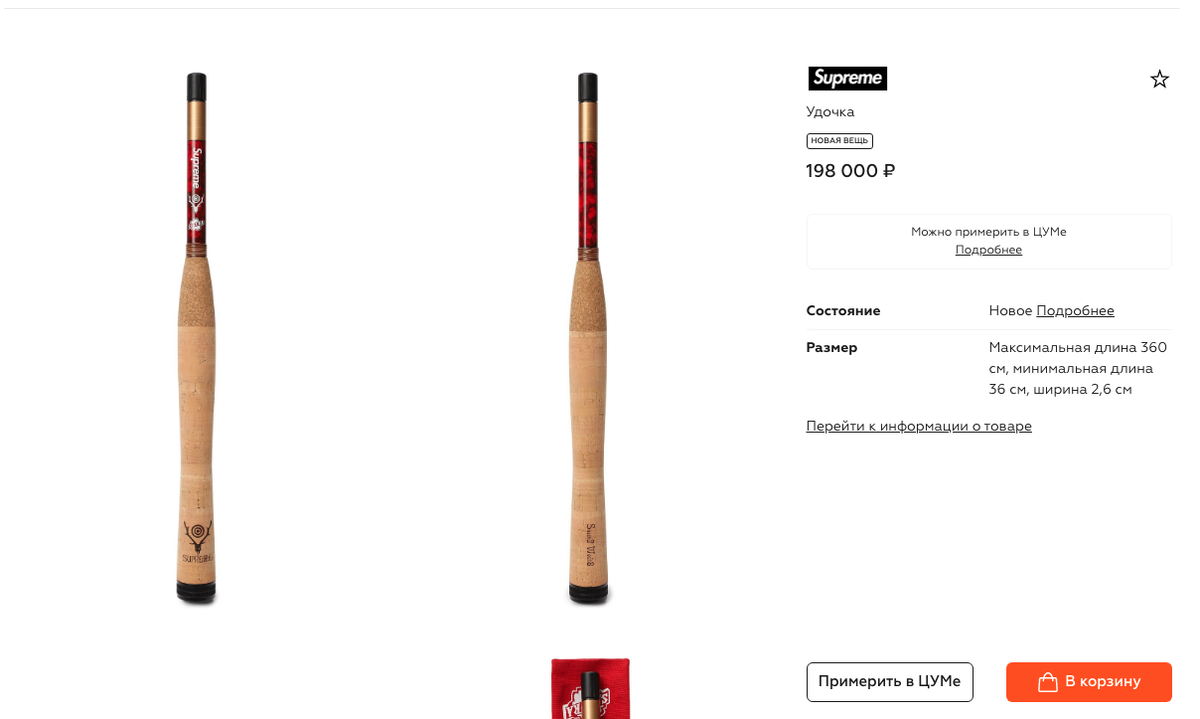Click the Размер label
This screenshot has height=719, width=1200.
(x=831, y=348)
